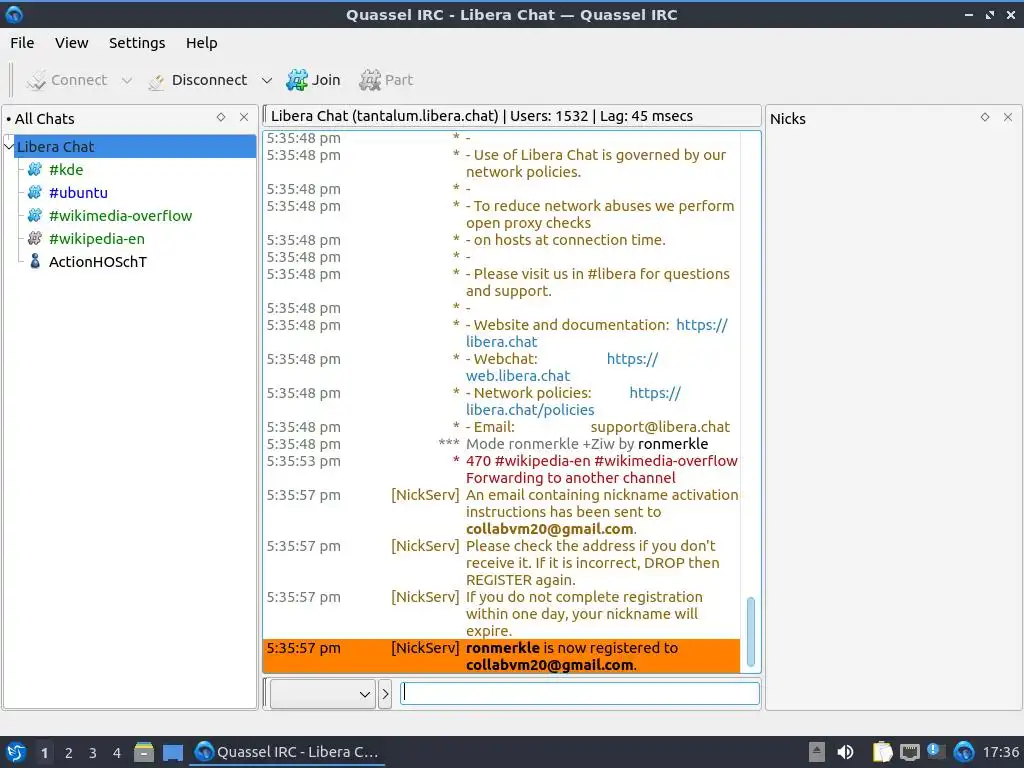
Task: Switch to virtual desktop 3
Action: pos(93,753)
